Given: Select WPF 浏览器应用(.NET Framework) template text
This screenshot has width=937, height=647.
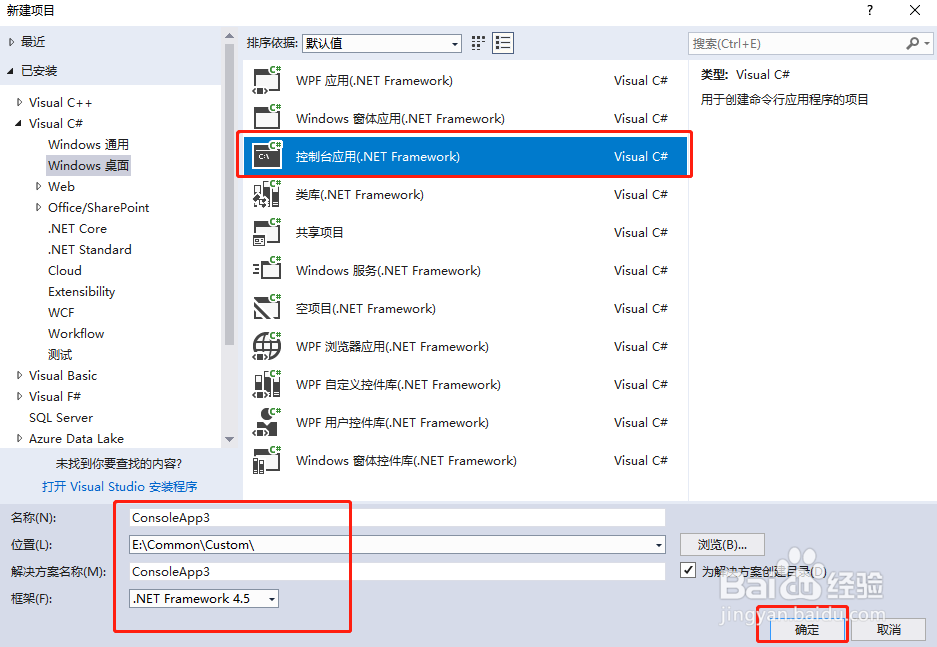Looking at the screenshot, I should coord(392,347).
